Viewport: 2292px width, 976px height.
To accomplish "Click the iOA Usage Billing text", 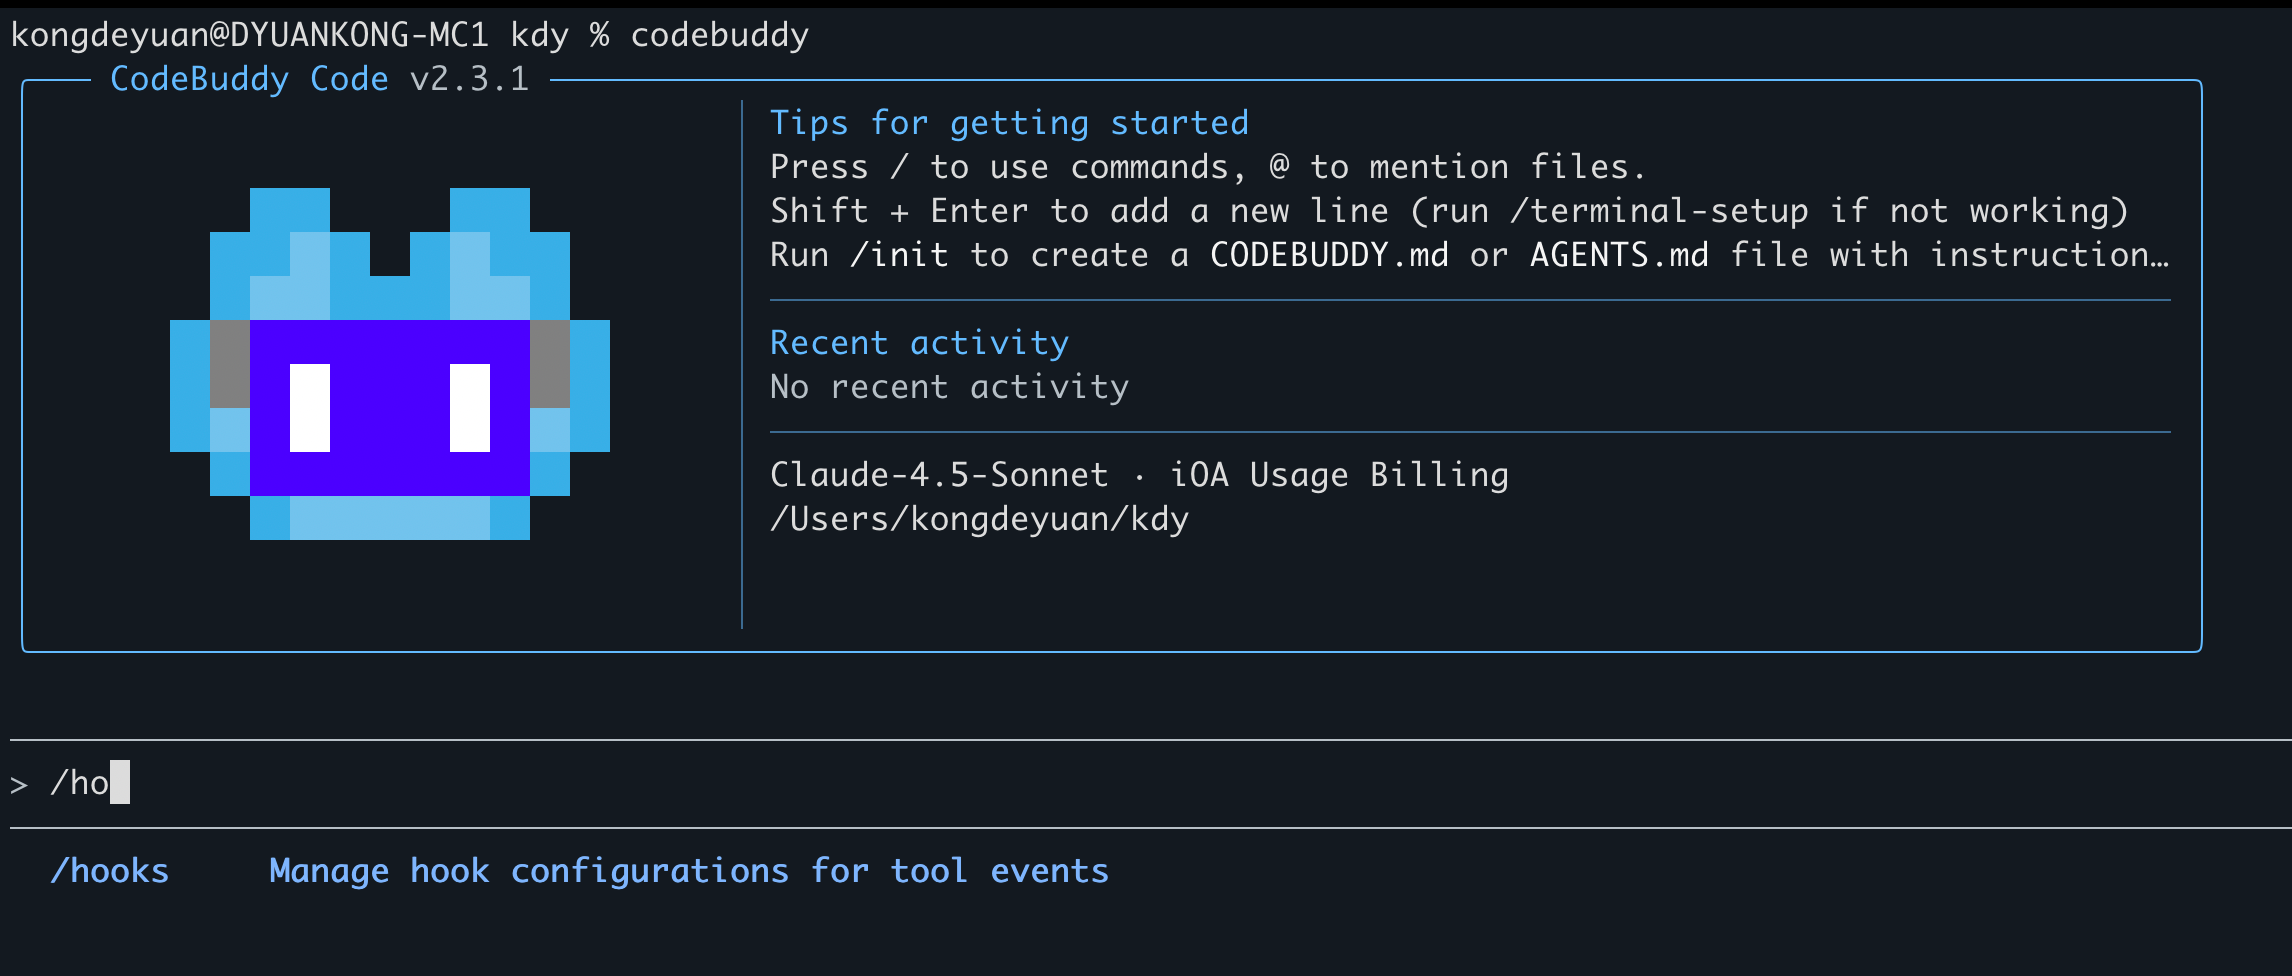I will [x=1339, y=475].
